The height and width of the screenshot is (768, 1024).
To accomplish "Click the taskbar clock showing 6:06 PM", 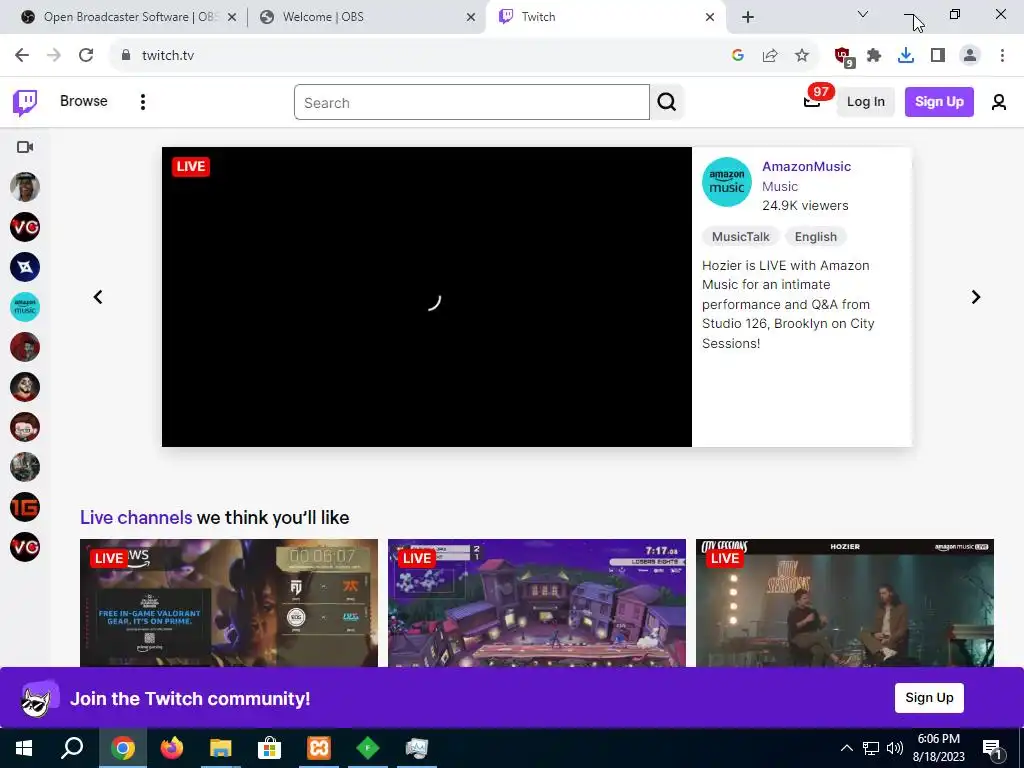I will coord(938,748).
